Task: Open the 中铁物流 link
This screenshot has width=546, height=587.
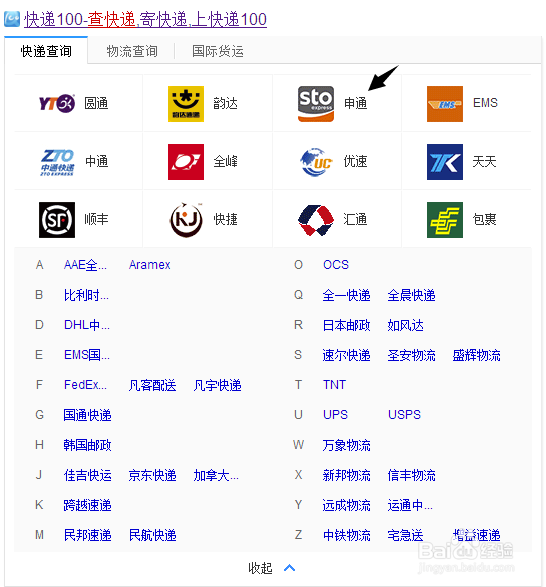Action: pyautogui.click(x=346, y=535)
